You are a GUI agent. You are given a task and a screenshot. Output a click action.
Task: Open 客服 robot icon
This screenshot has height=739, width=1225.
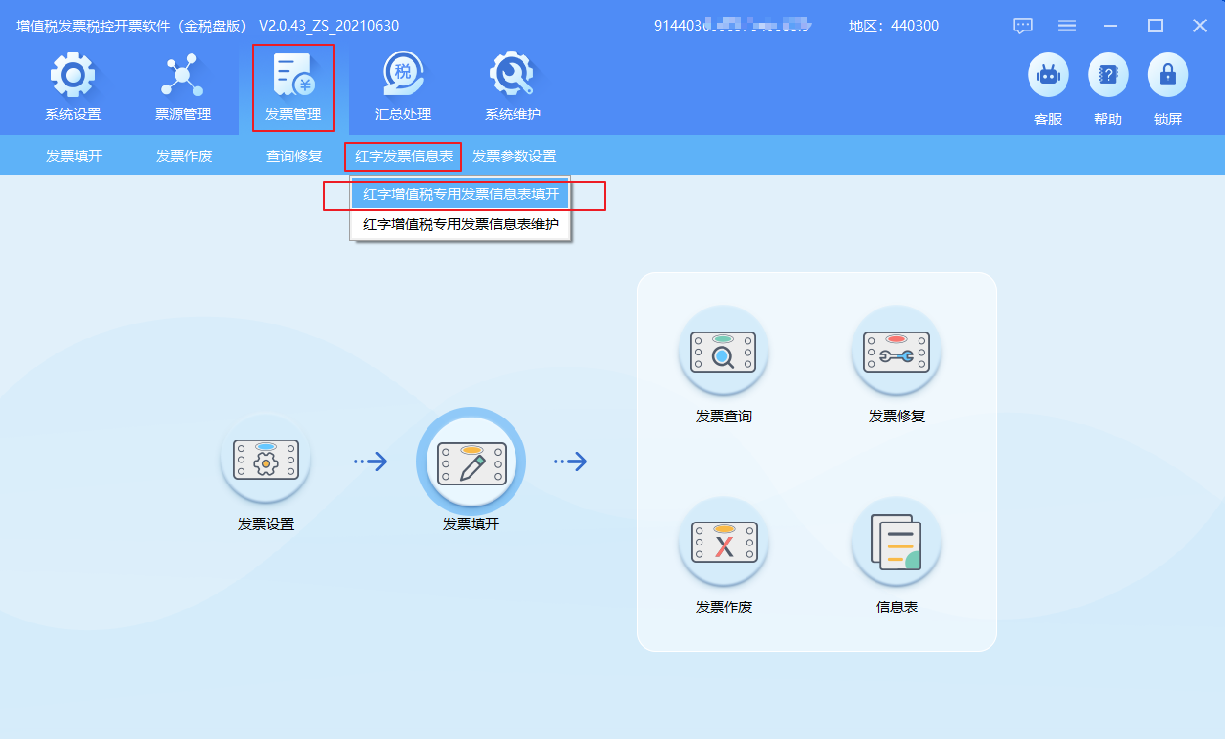pos(1048,75)
